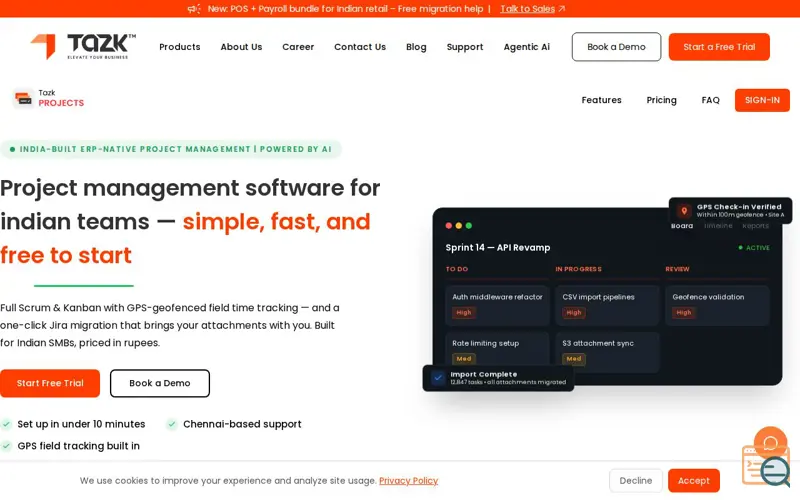
Task: Jump to Pricing section
Action: pos(661,100)
